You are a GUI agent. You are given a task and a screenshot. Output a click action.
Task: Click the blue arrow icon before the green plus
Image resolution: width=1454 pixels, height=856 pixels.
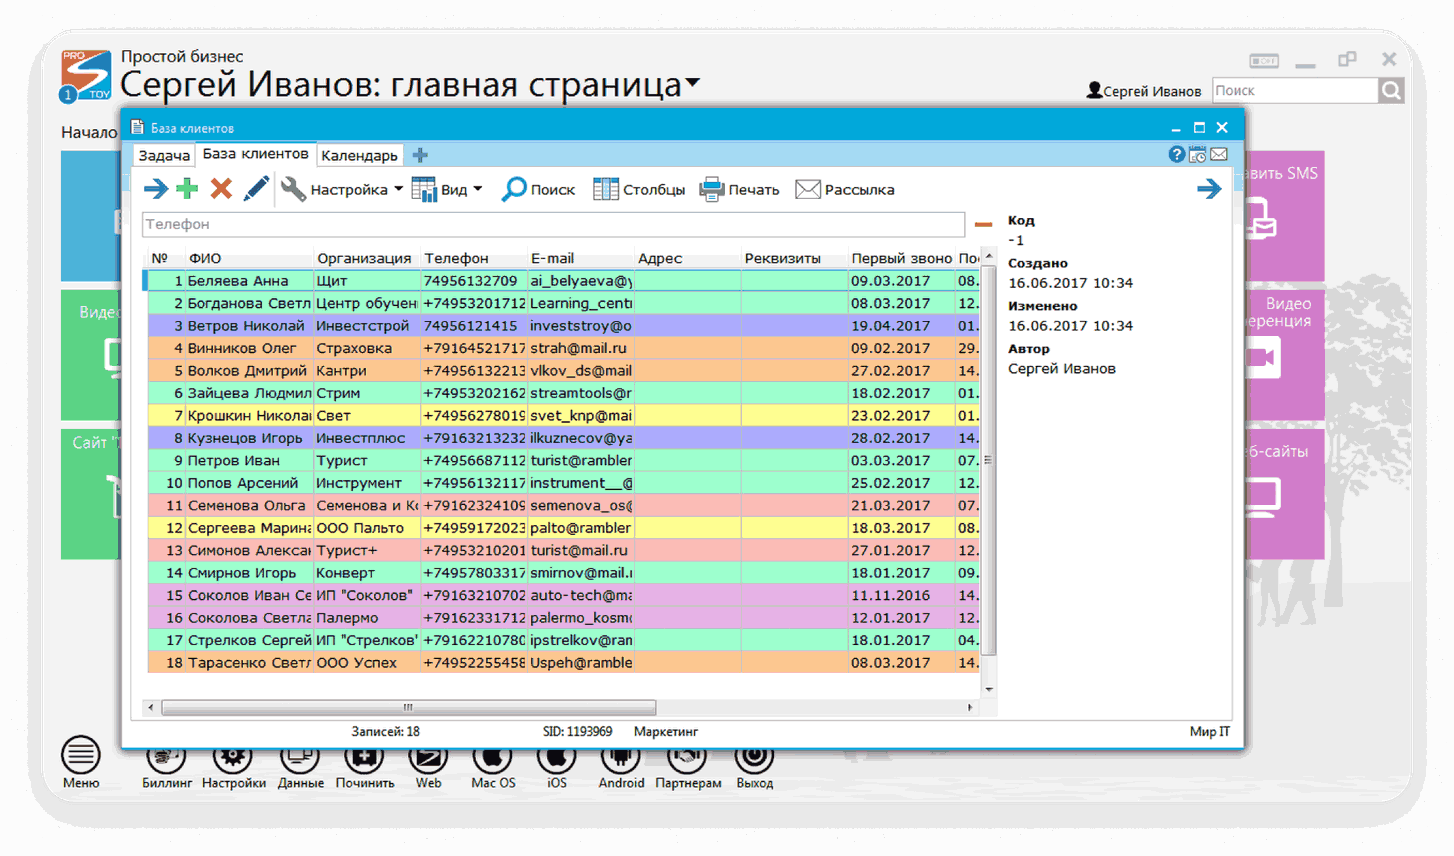click(x=156, y=189)
